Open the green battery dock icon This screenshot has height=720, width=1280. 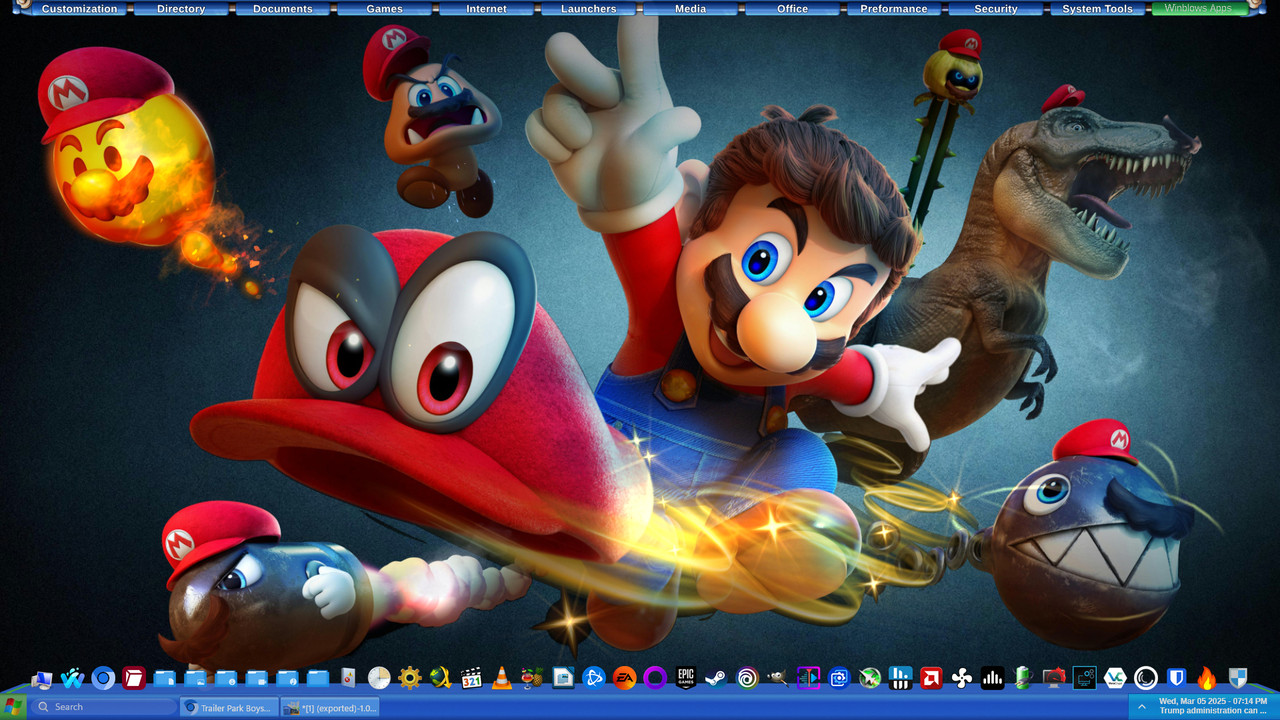(1023, 679)
